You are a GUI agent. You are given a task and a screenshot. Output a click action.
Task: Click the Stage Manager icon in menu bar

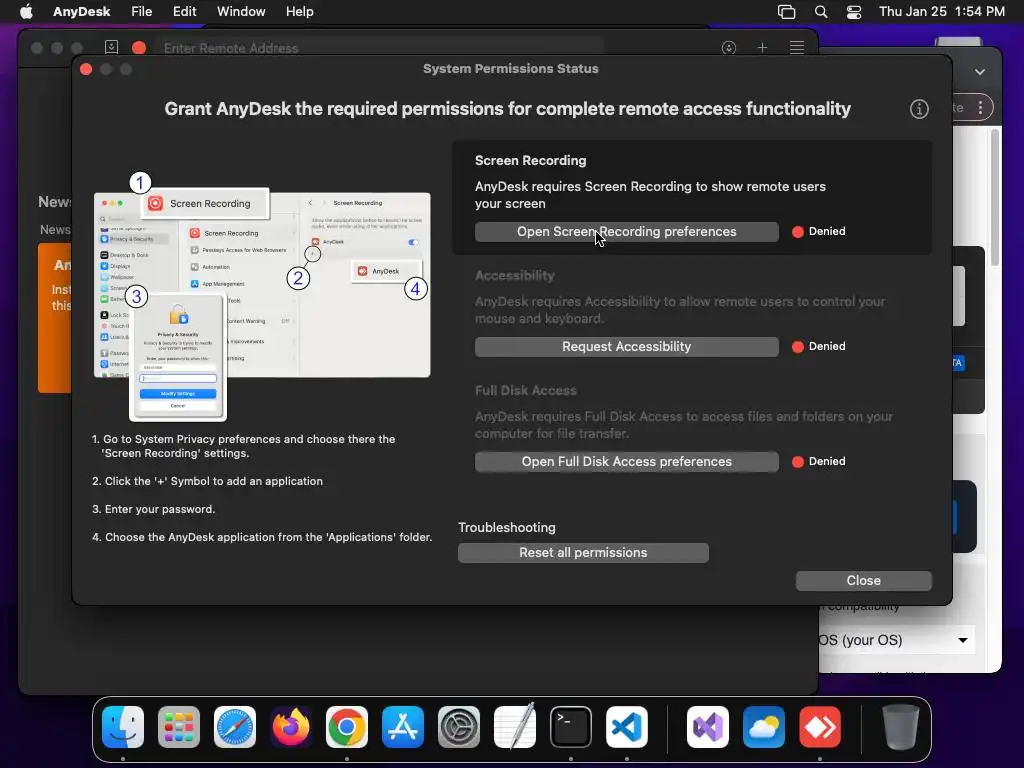[x=786, y=12]
